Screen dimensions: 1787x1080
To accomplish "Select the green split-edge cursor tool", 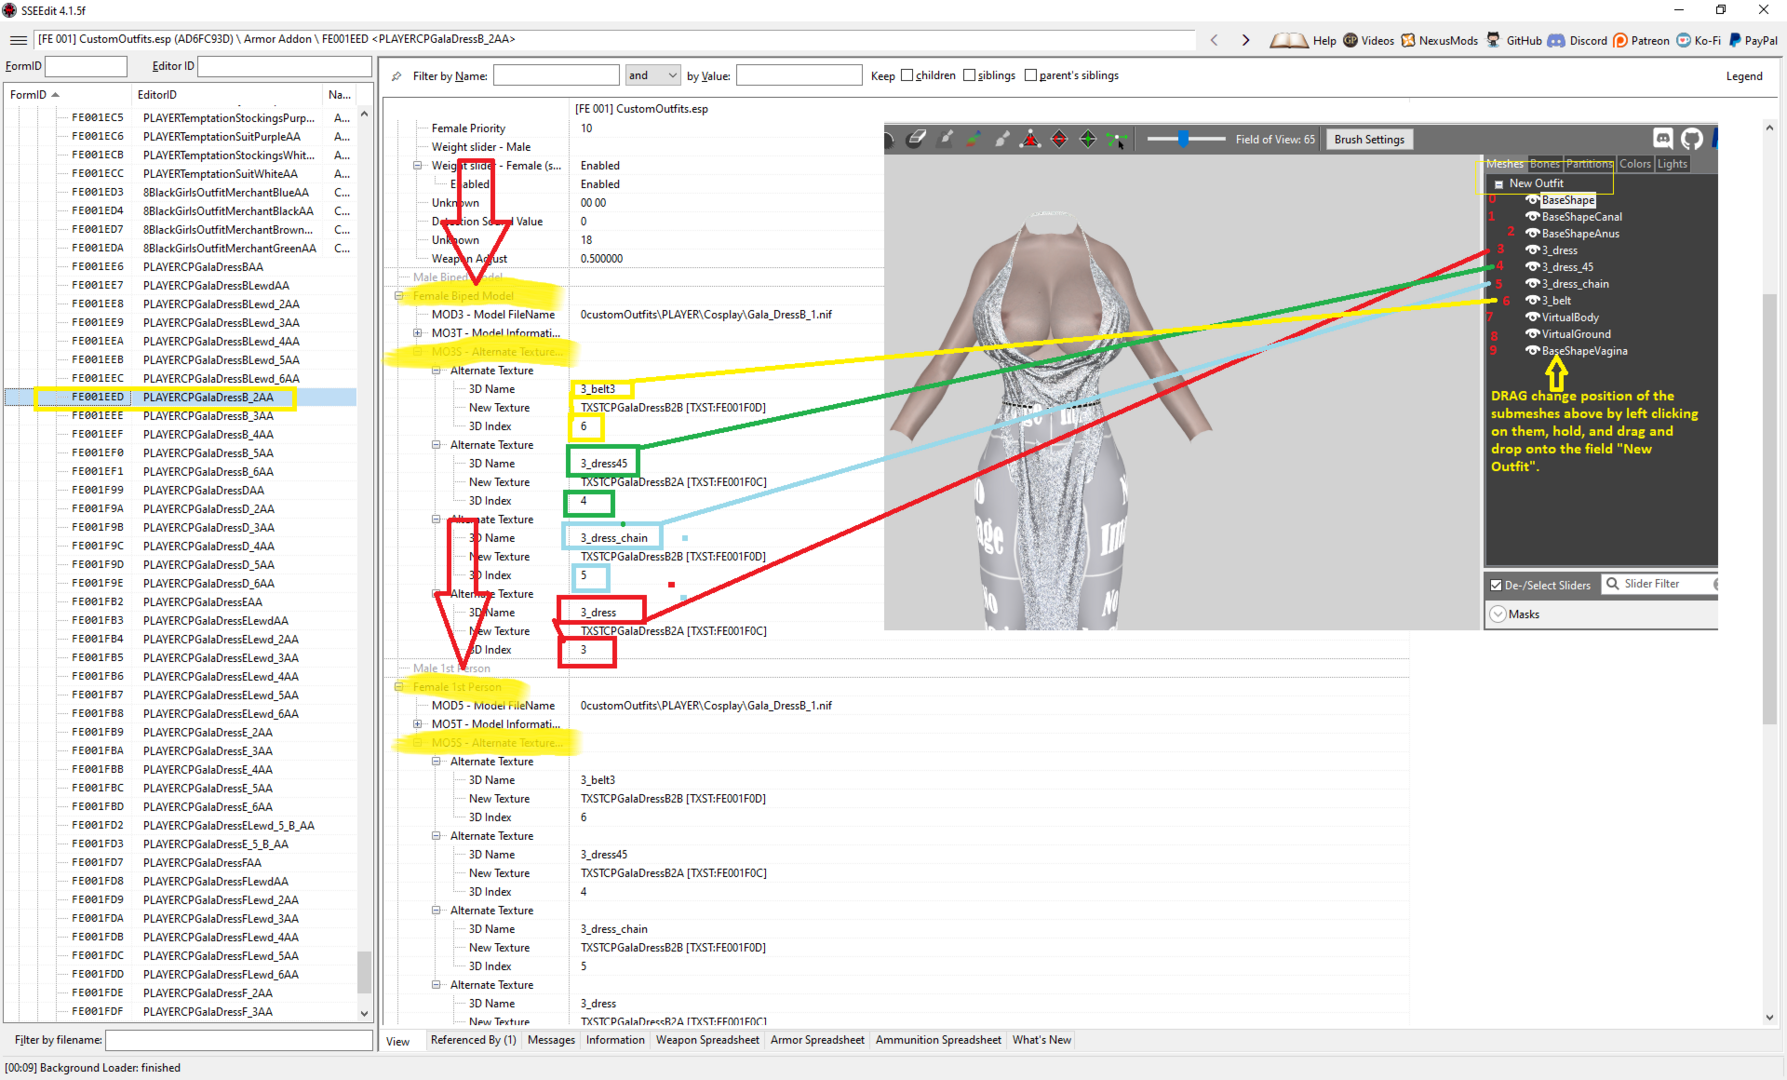I will pyautogui.click(x=1117, y=139).
